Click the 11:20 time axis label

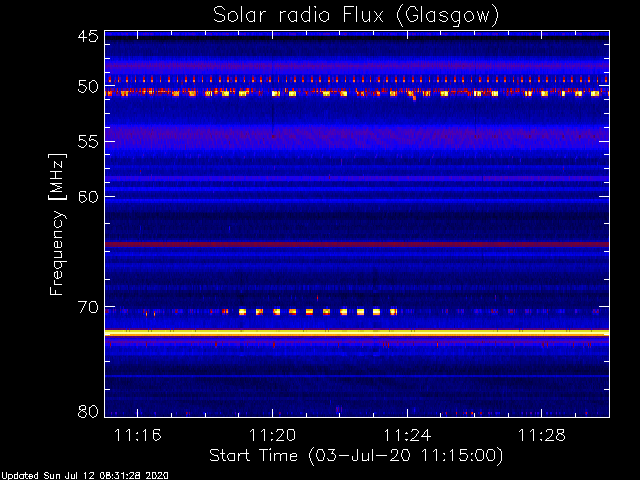[272, 435]
